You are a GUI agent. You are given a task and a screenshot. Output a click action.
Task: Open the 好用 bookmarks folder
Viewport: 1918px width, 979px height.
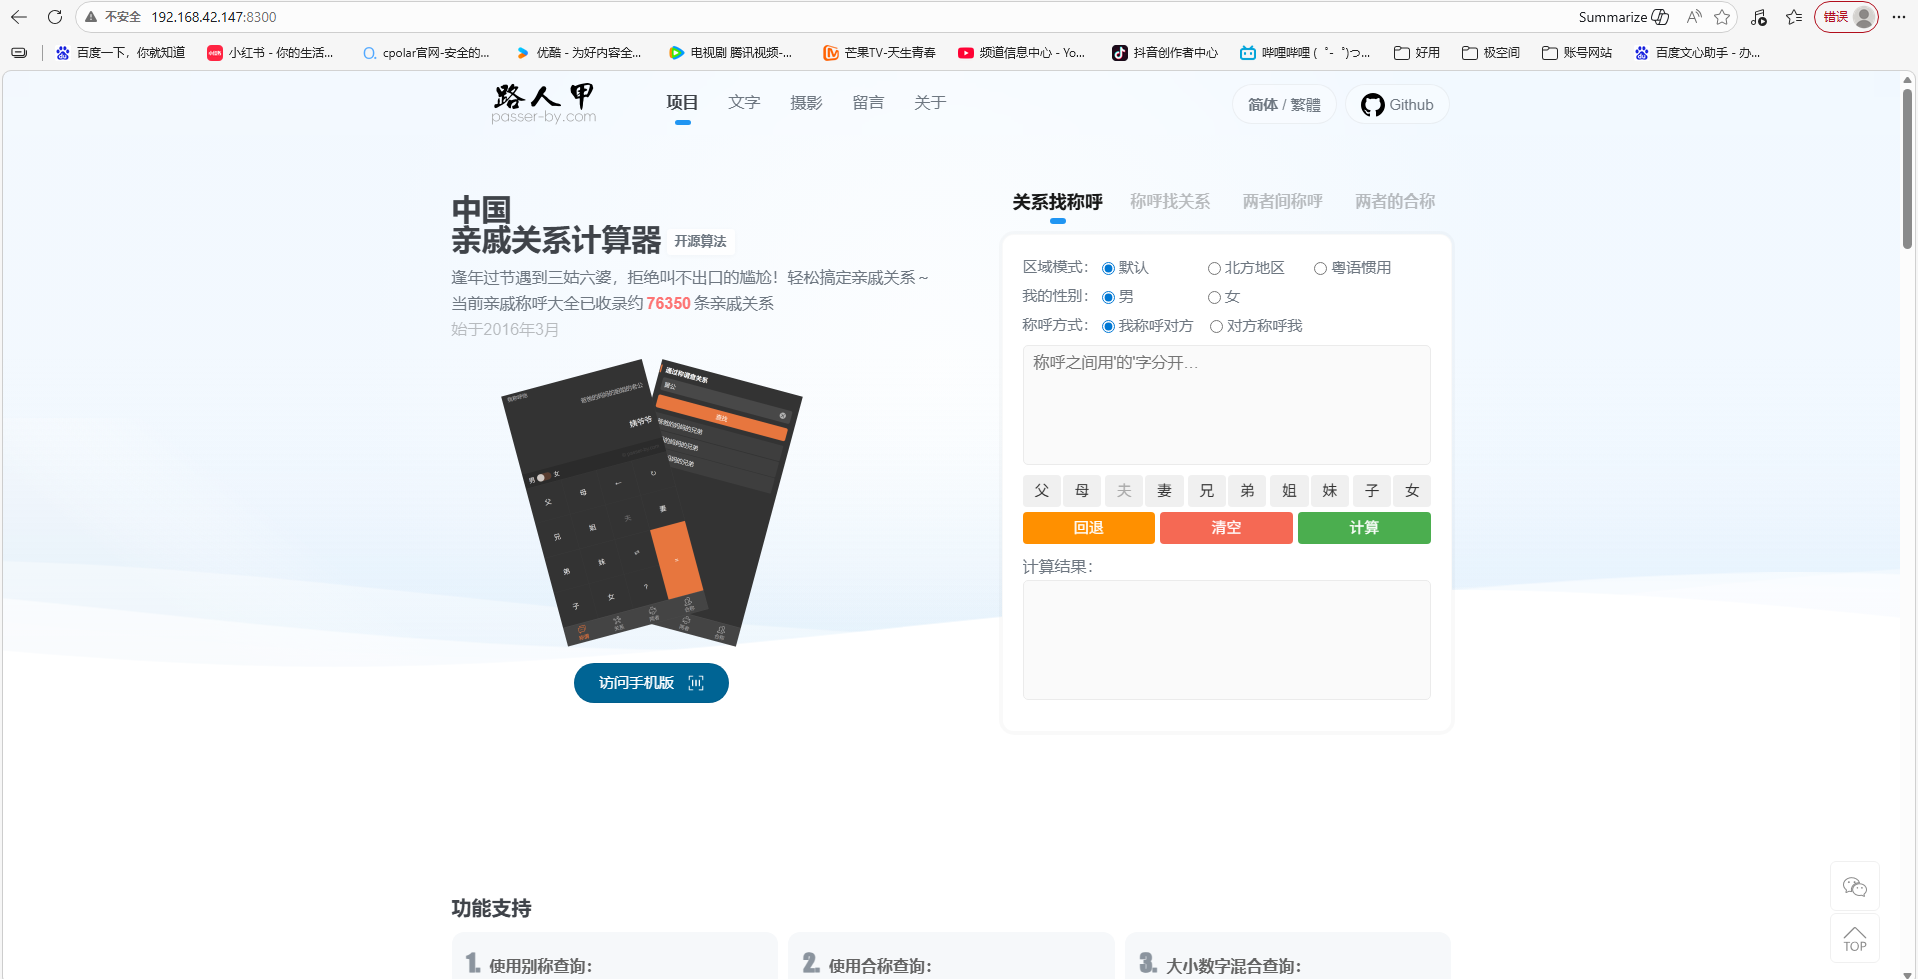pos(1417,53)
